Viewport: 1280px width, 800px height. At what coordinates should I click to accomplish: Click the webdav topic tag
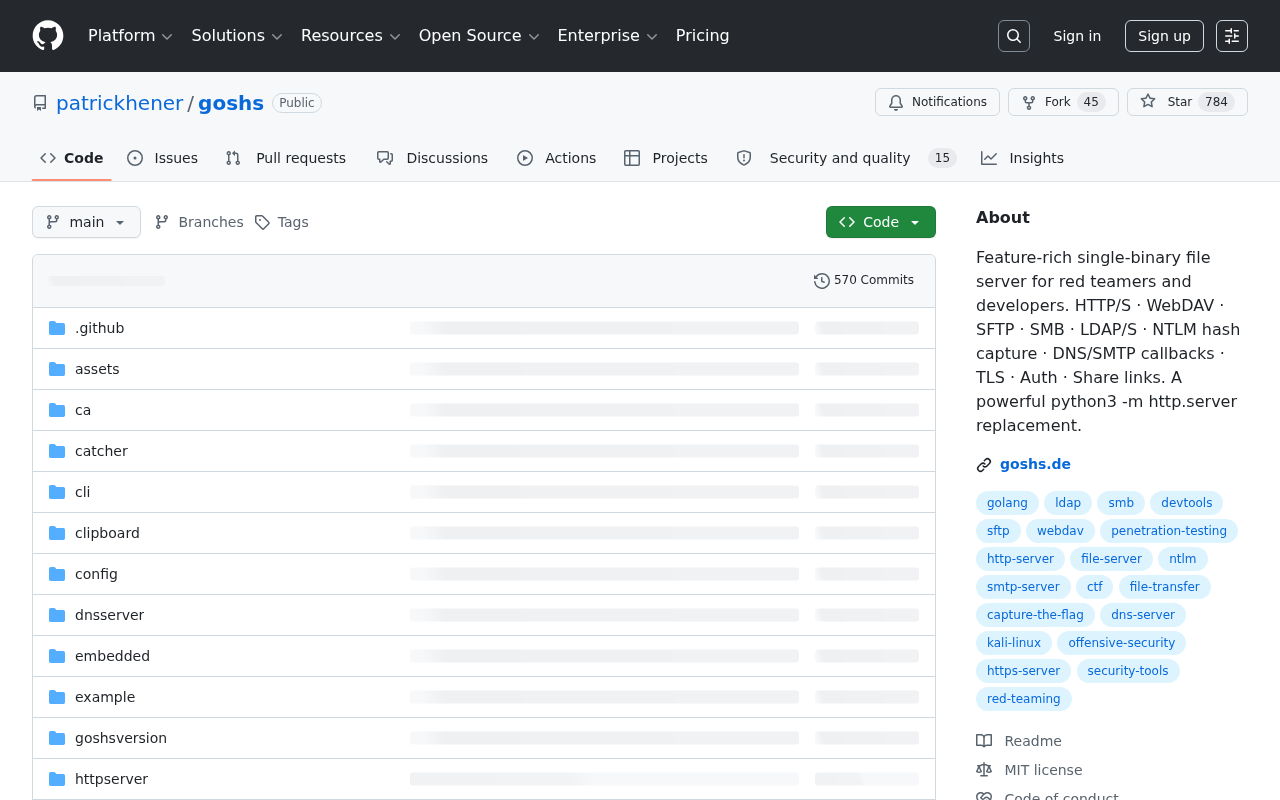click(1060, 531)
